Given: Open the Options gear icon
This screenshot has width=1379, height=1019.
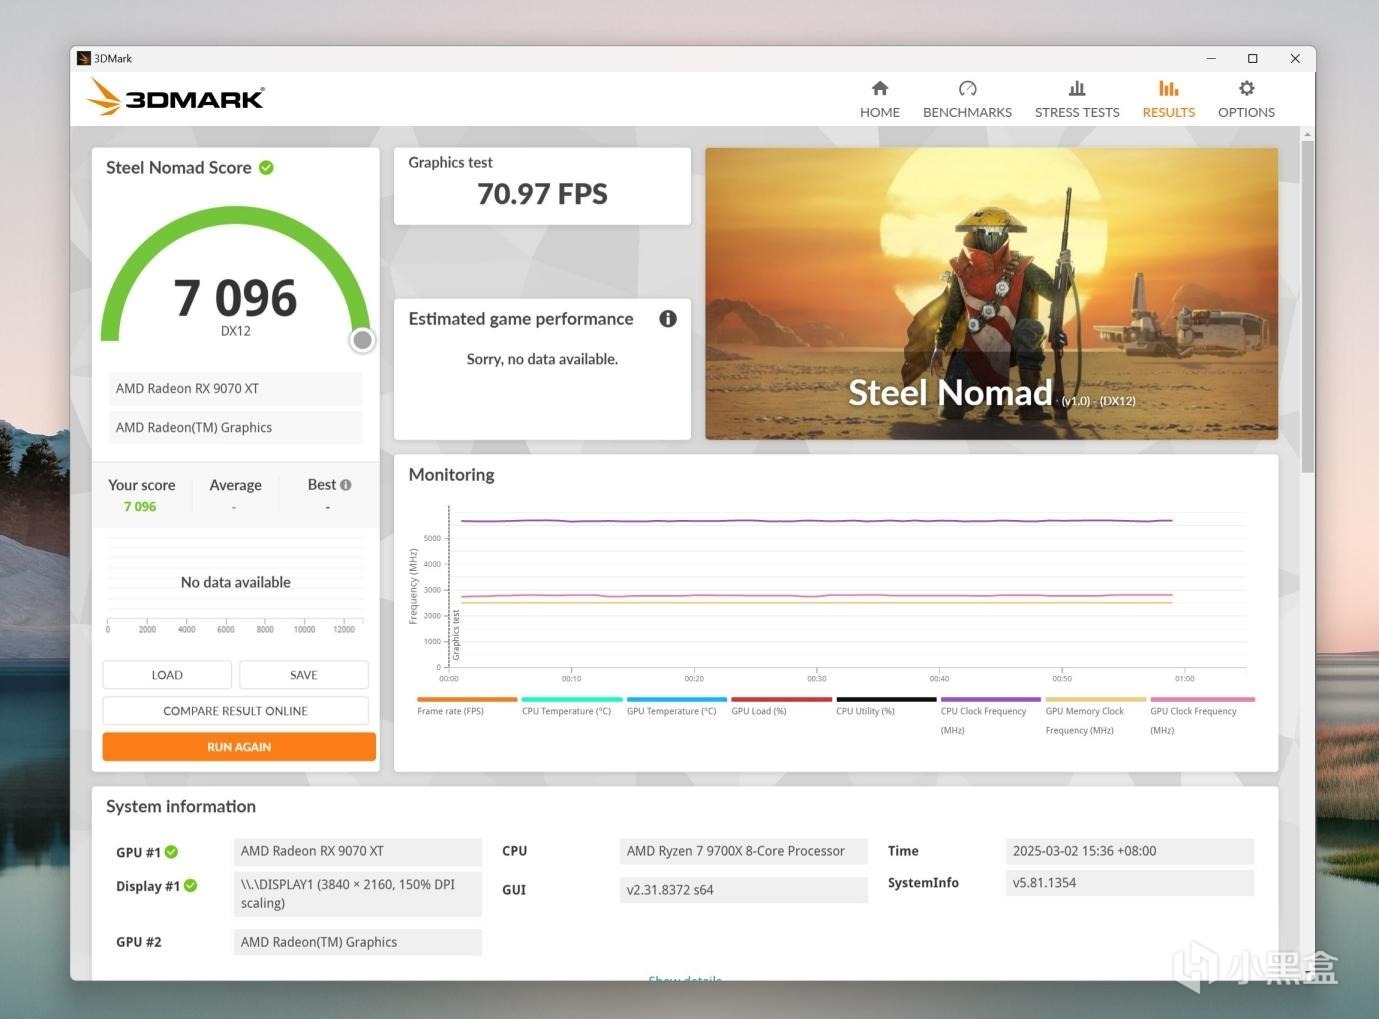Looking at the screenshot, I should 1246,88.
